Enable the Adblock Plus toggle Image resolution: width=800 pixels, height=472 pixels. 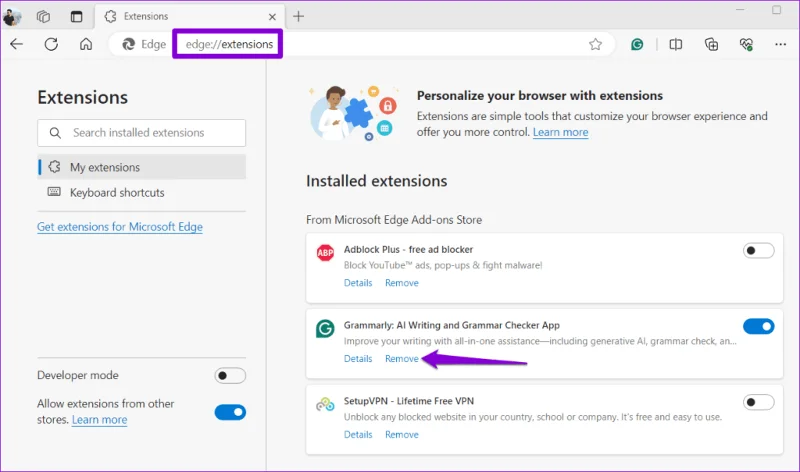758,251
